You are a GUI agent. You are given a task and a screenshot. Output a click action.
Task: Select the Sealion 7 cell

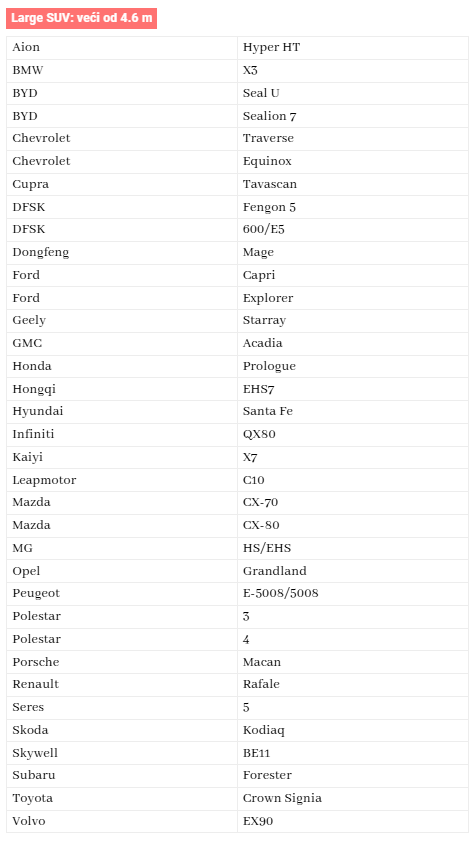click(x=353, y=116)
